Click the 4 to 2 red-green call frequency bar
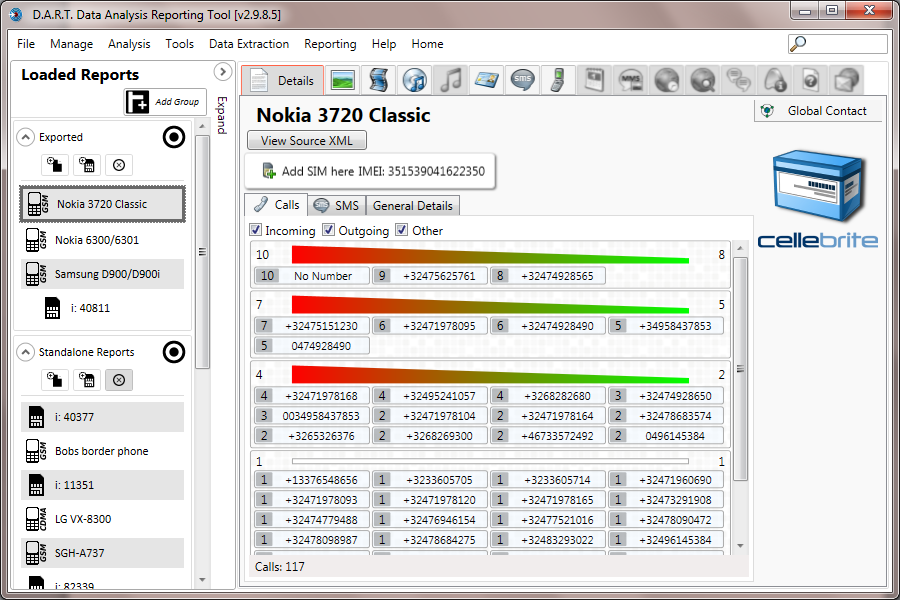Viewport: 900px width, 600px height. coord(490,374)
